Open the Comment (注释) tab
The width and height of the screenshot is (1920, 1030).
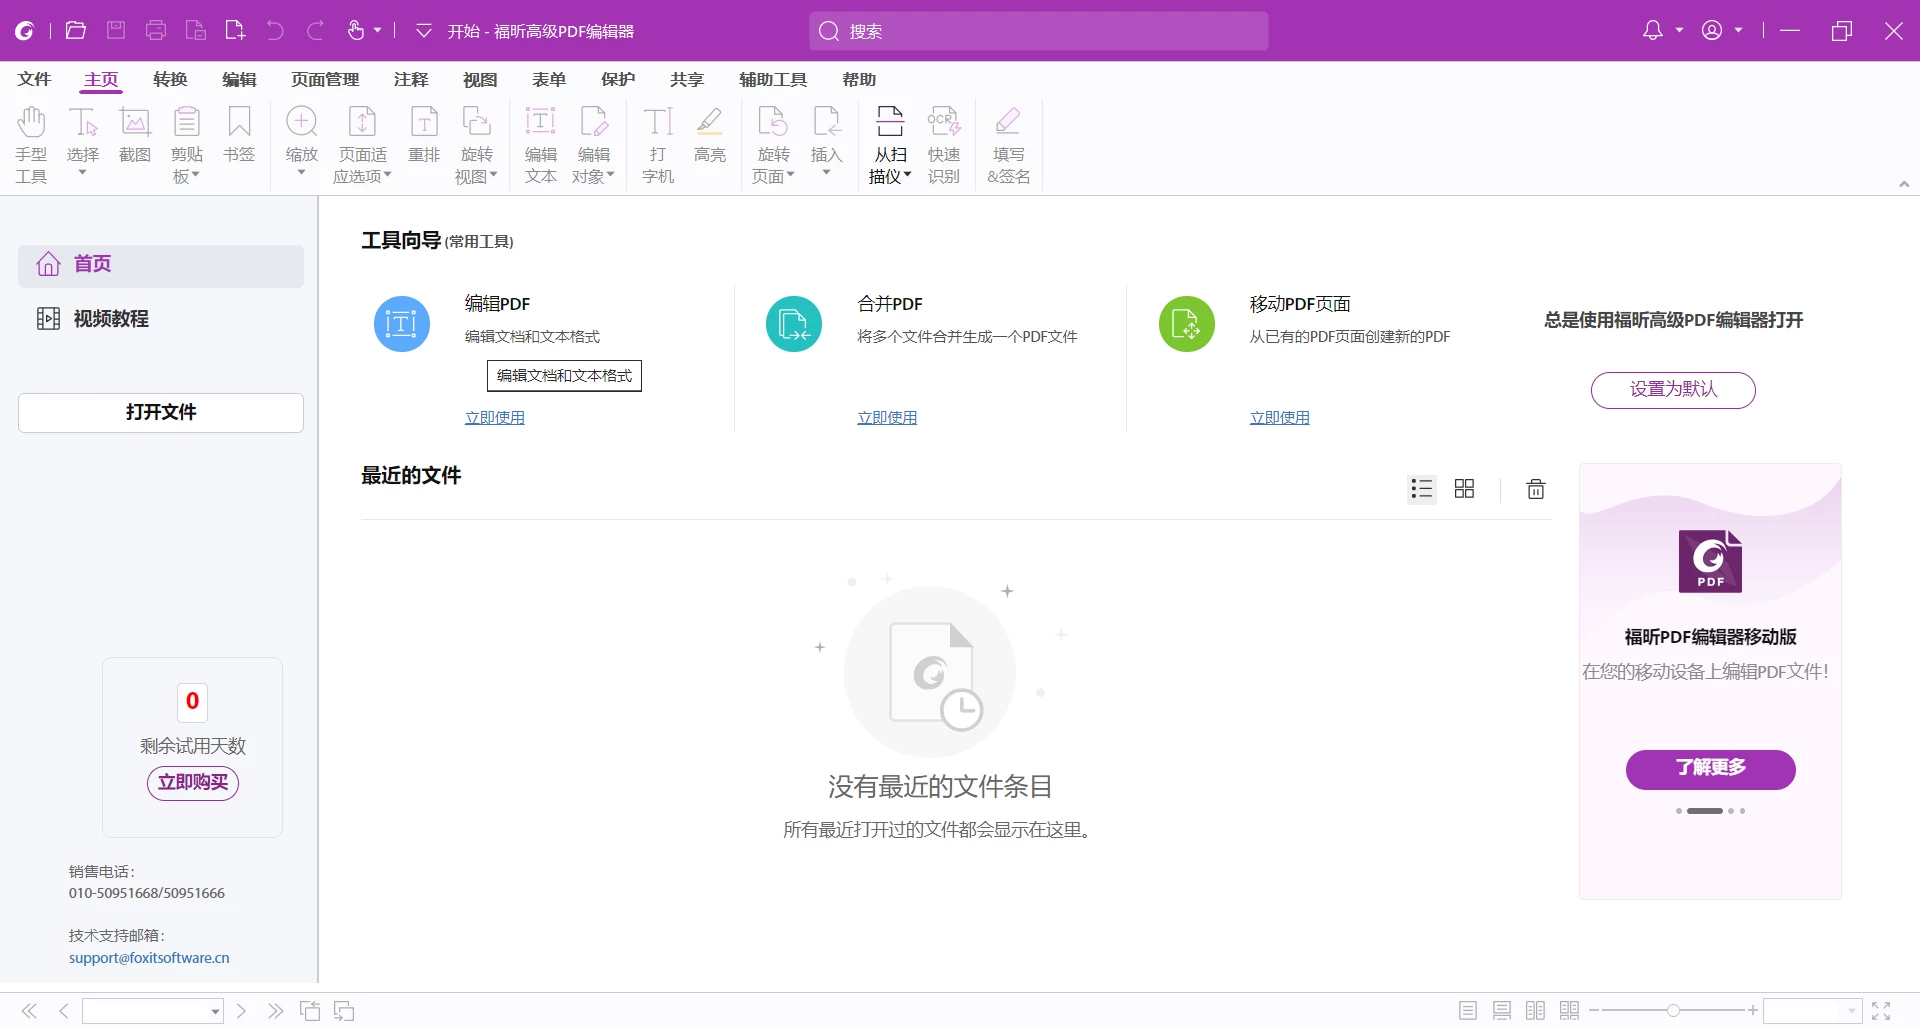pyautogui.click(x=411, y=79)
